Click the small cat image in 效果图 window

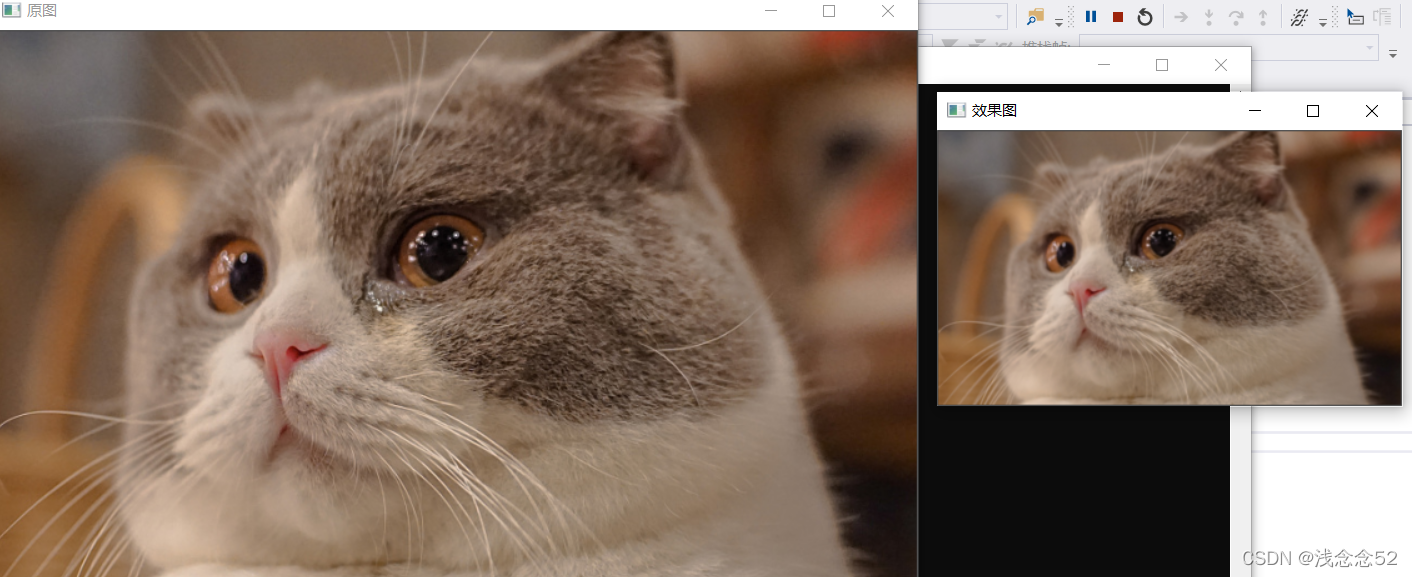coord(1169,268)
